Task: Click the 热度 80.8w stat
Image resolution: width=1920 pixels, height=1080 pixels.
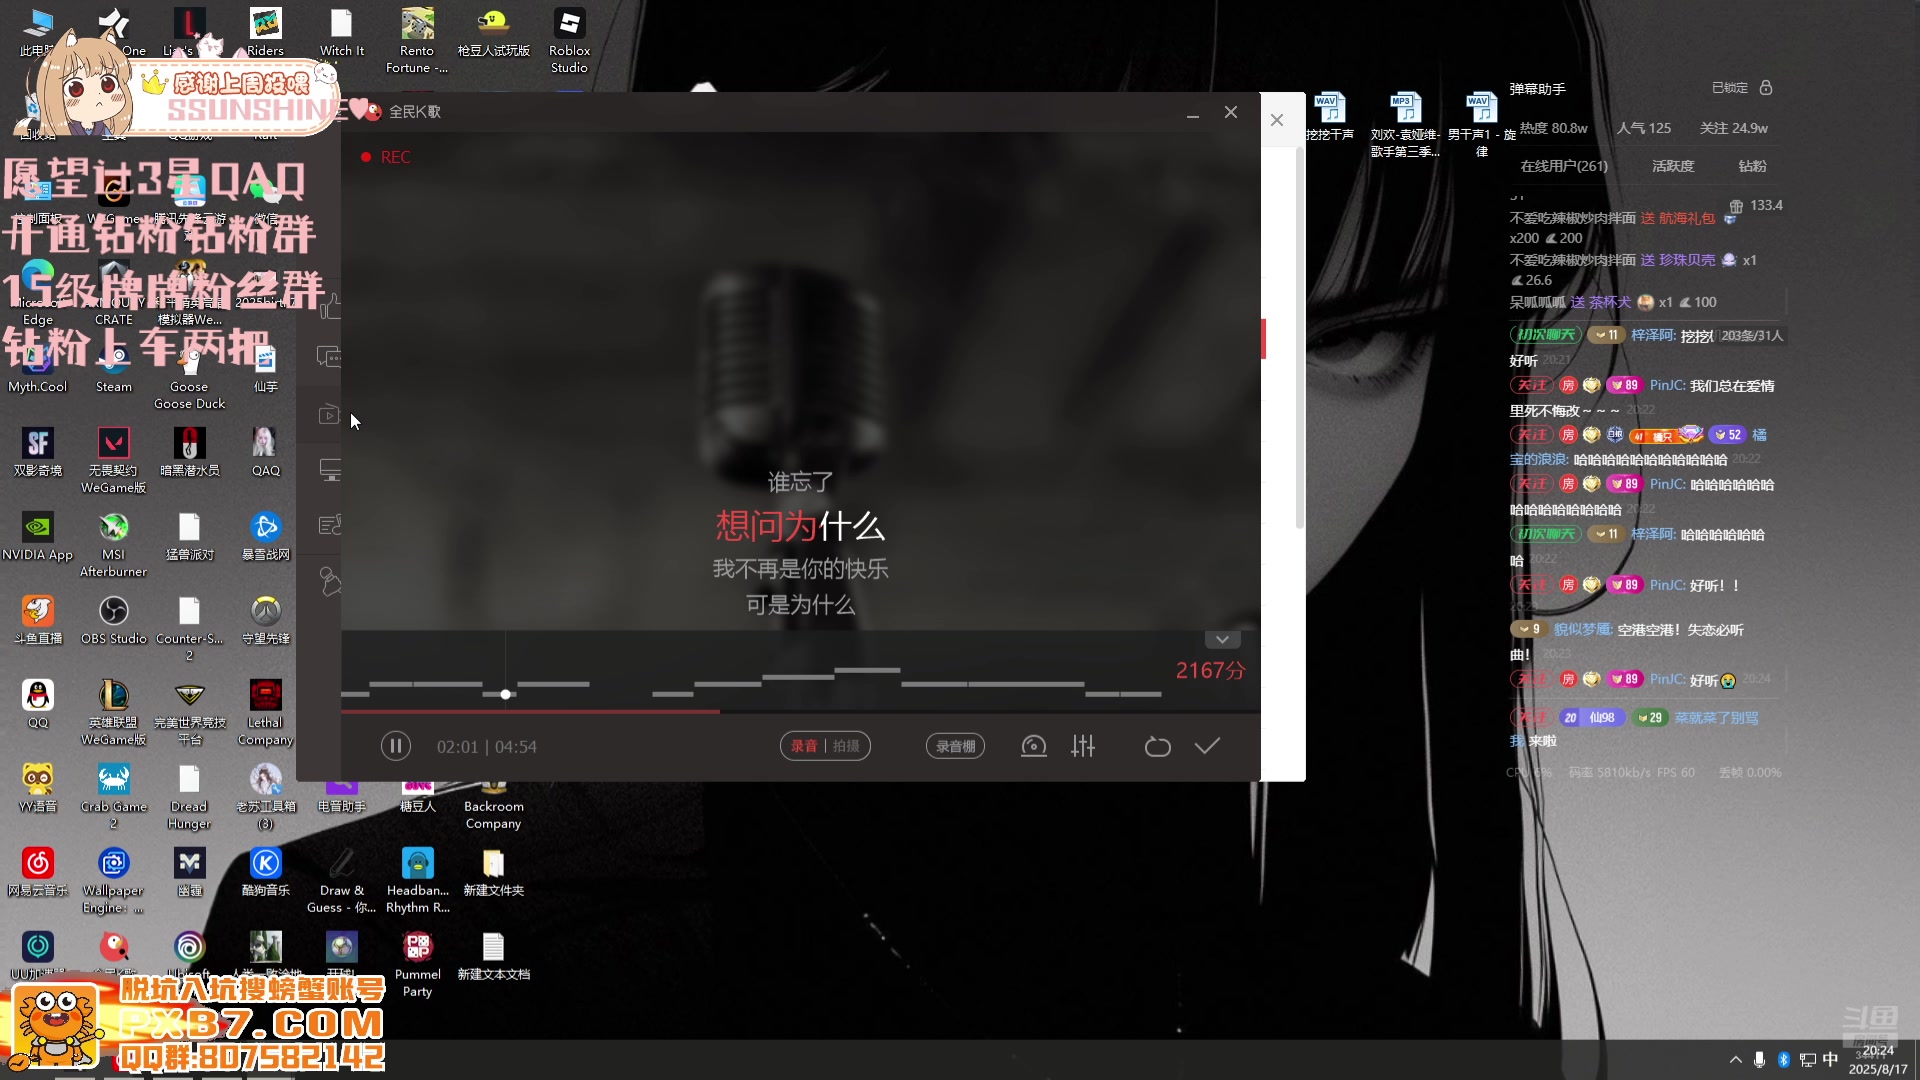Action: pyautogui.click(x=1553, y=128)
